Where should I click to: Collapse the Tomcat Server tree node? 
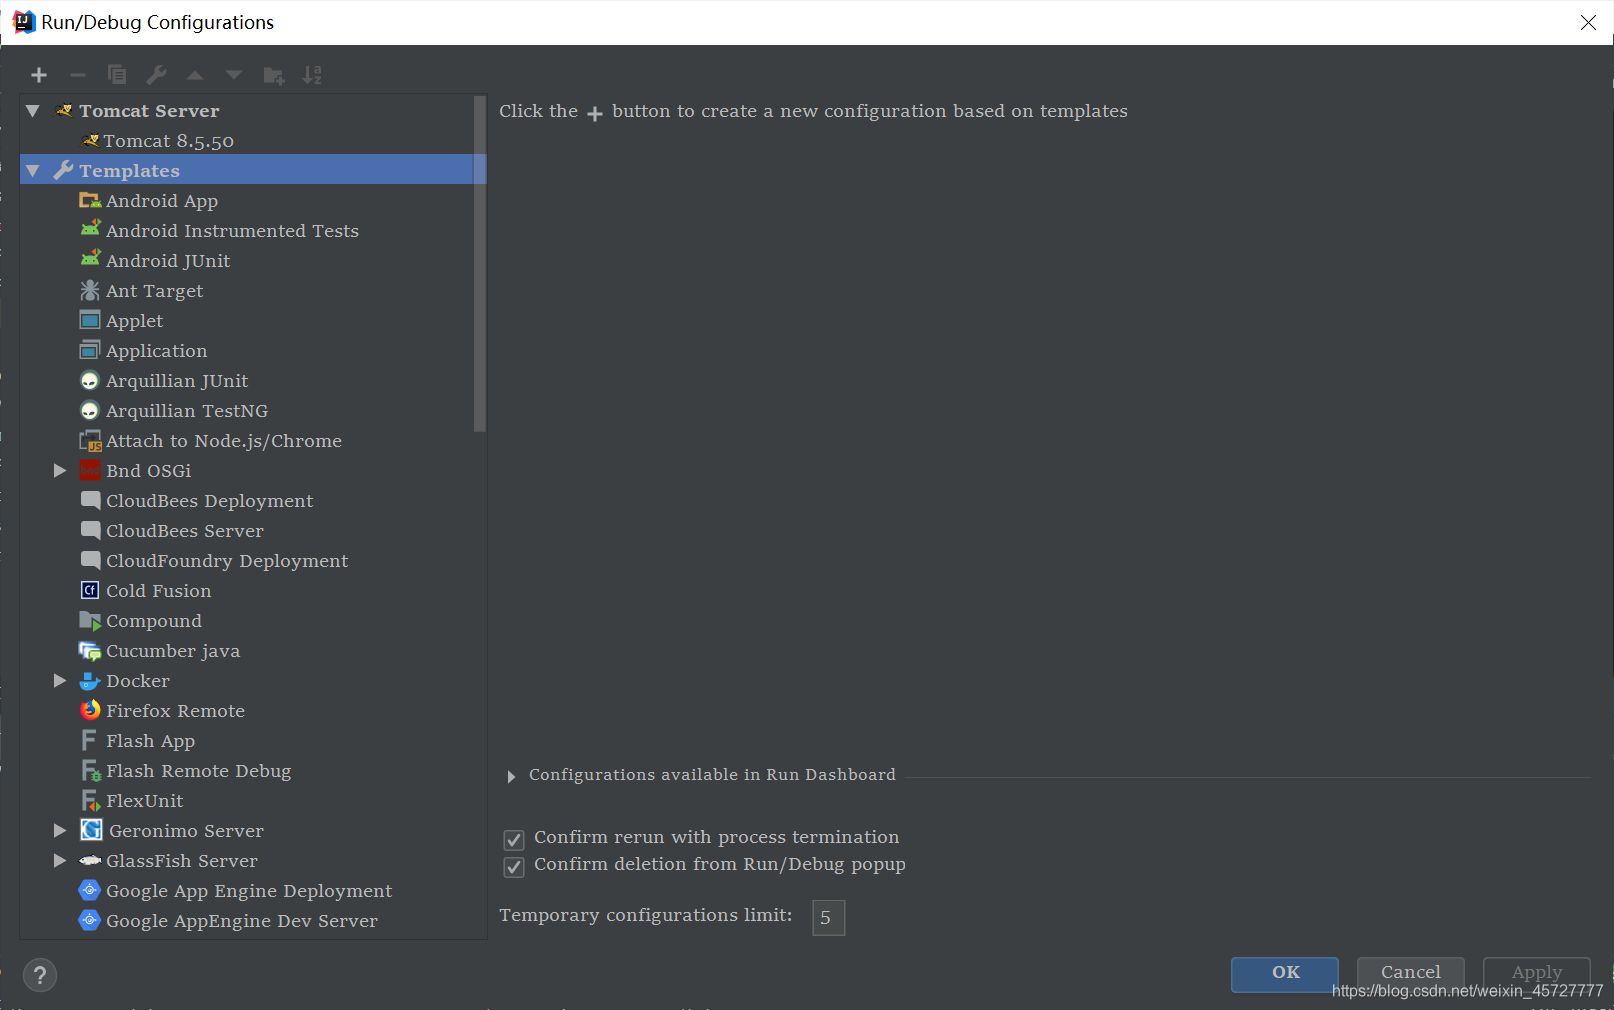(31, 111)
